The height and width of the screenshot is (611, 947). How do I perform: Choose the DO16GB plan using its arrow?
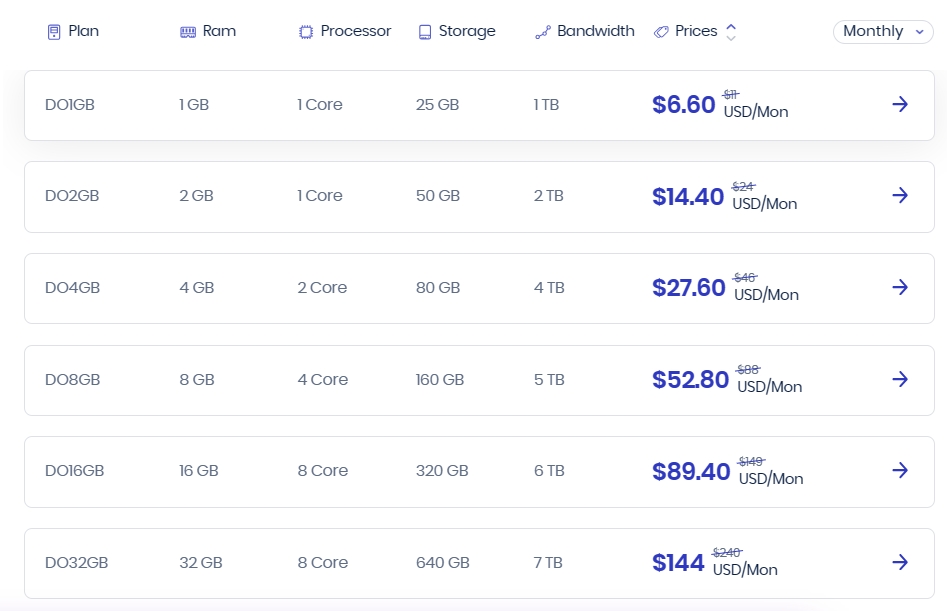pos(900,470)
